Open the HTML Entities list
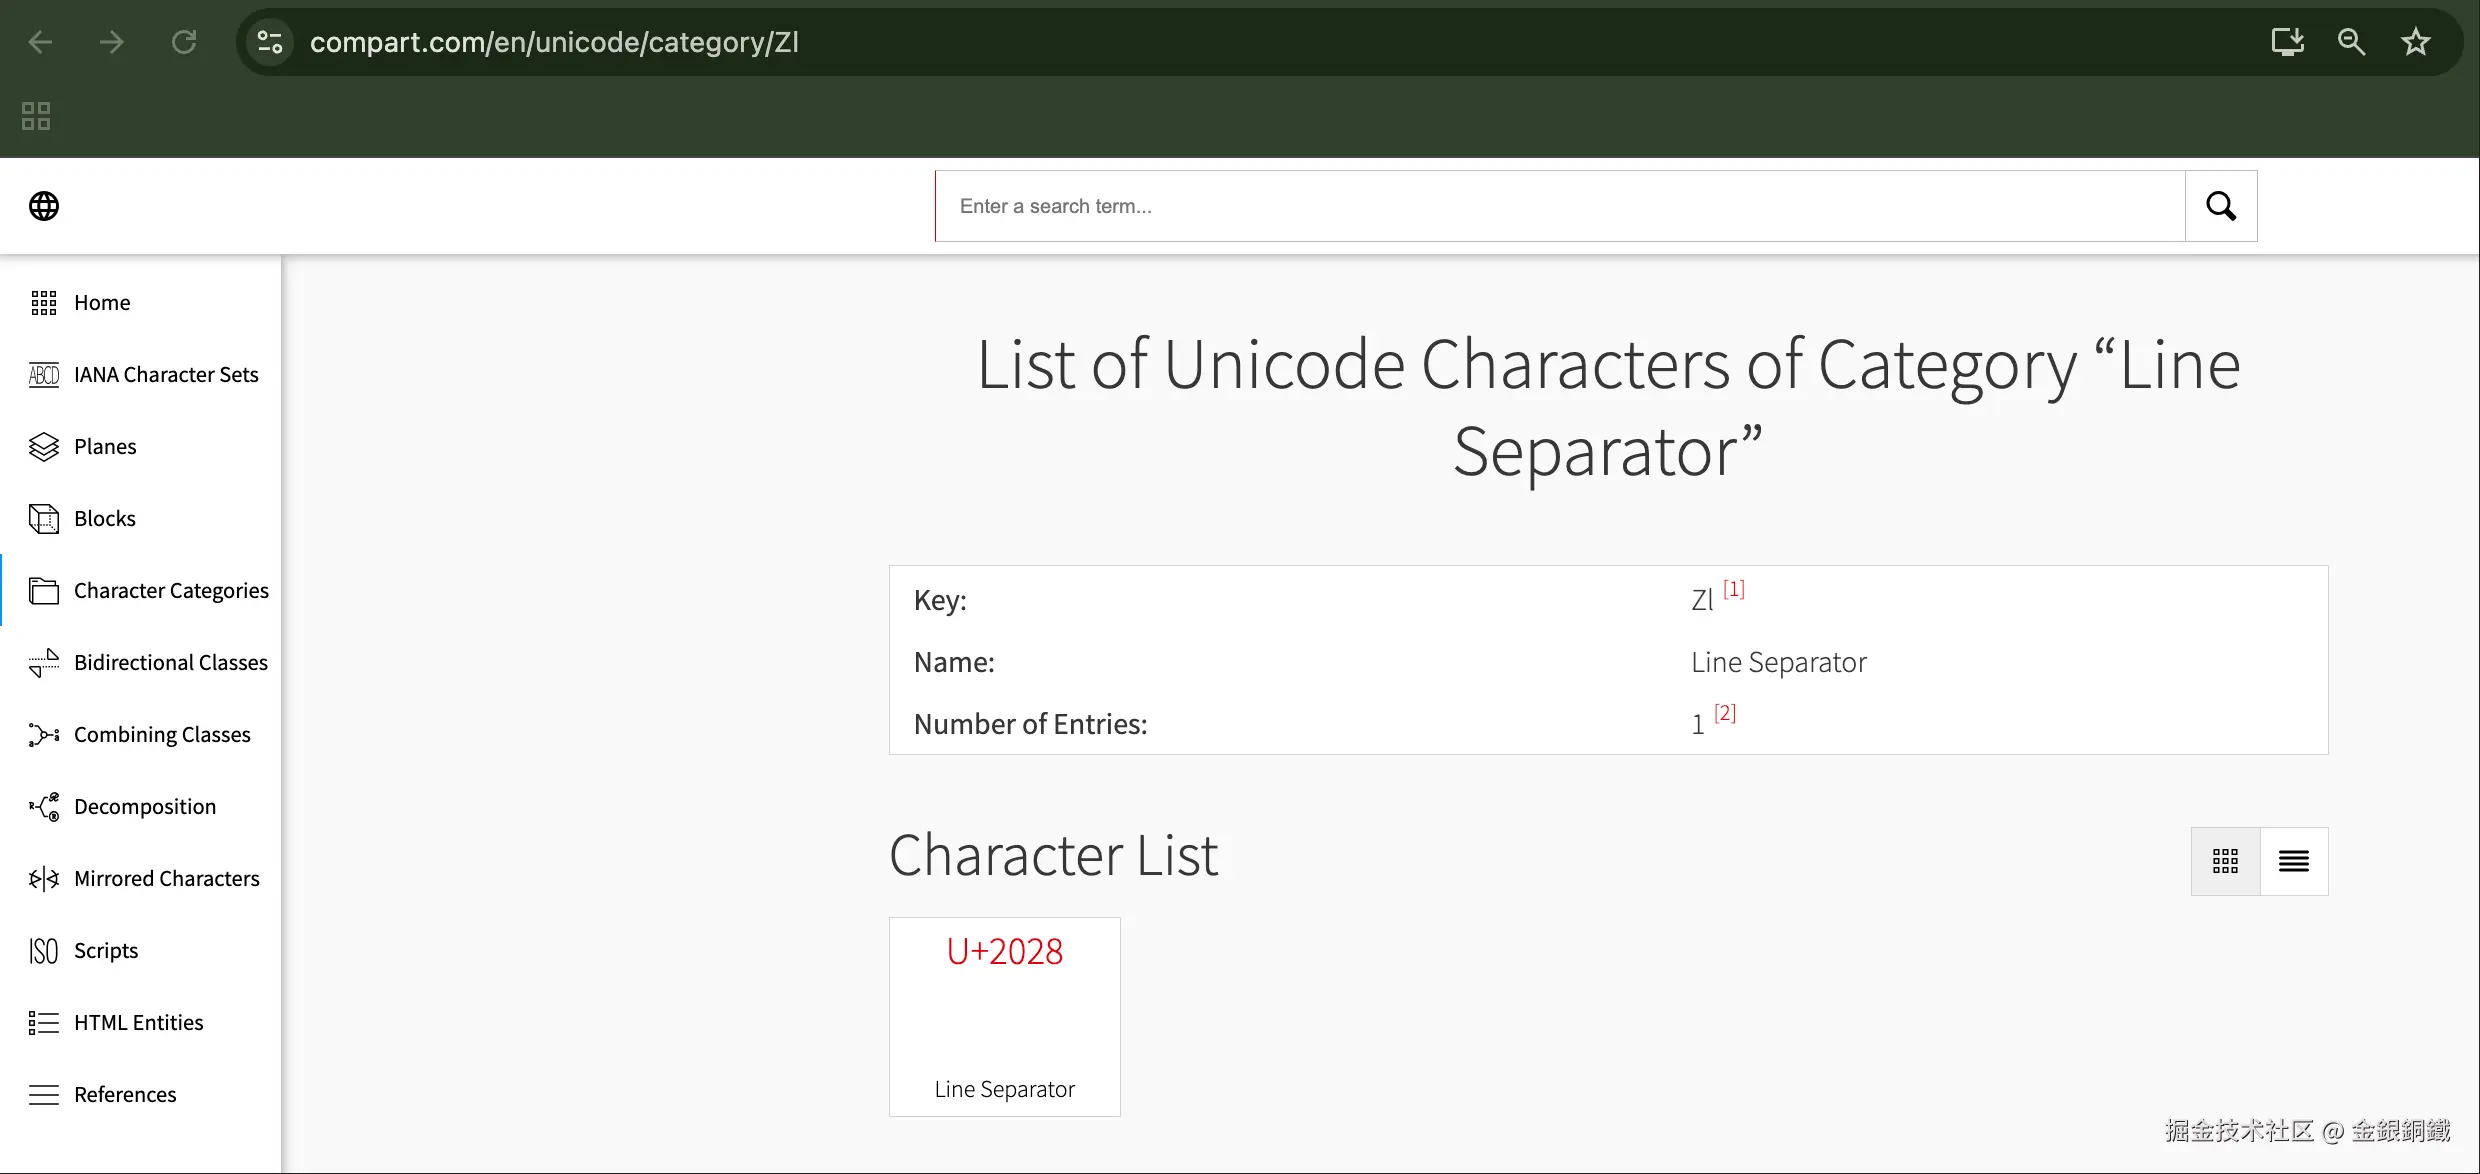 pos(138,1022)
